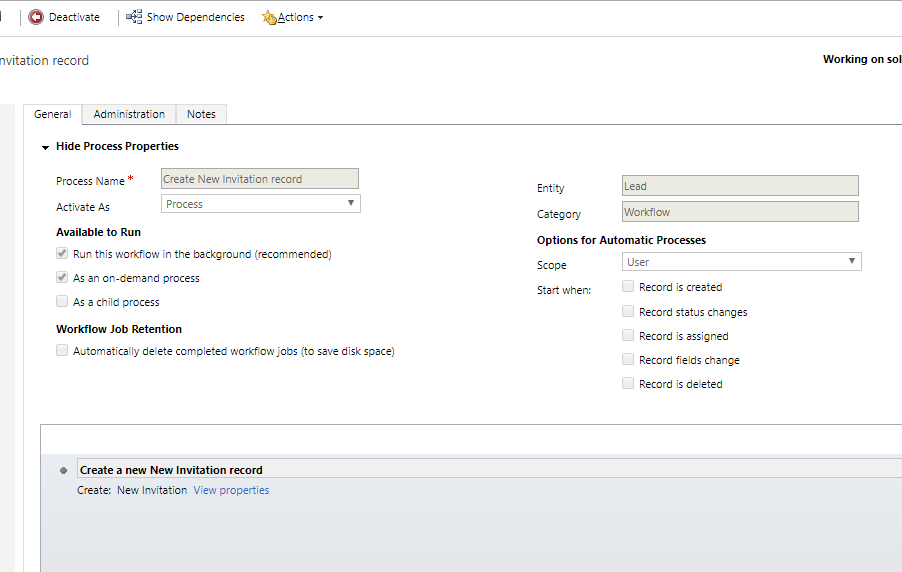The image size is (902, 572).
Task: Click the Process Name input field
Action: click(x=259, y=179)
